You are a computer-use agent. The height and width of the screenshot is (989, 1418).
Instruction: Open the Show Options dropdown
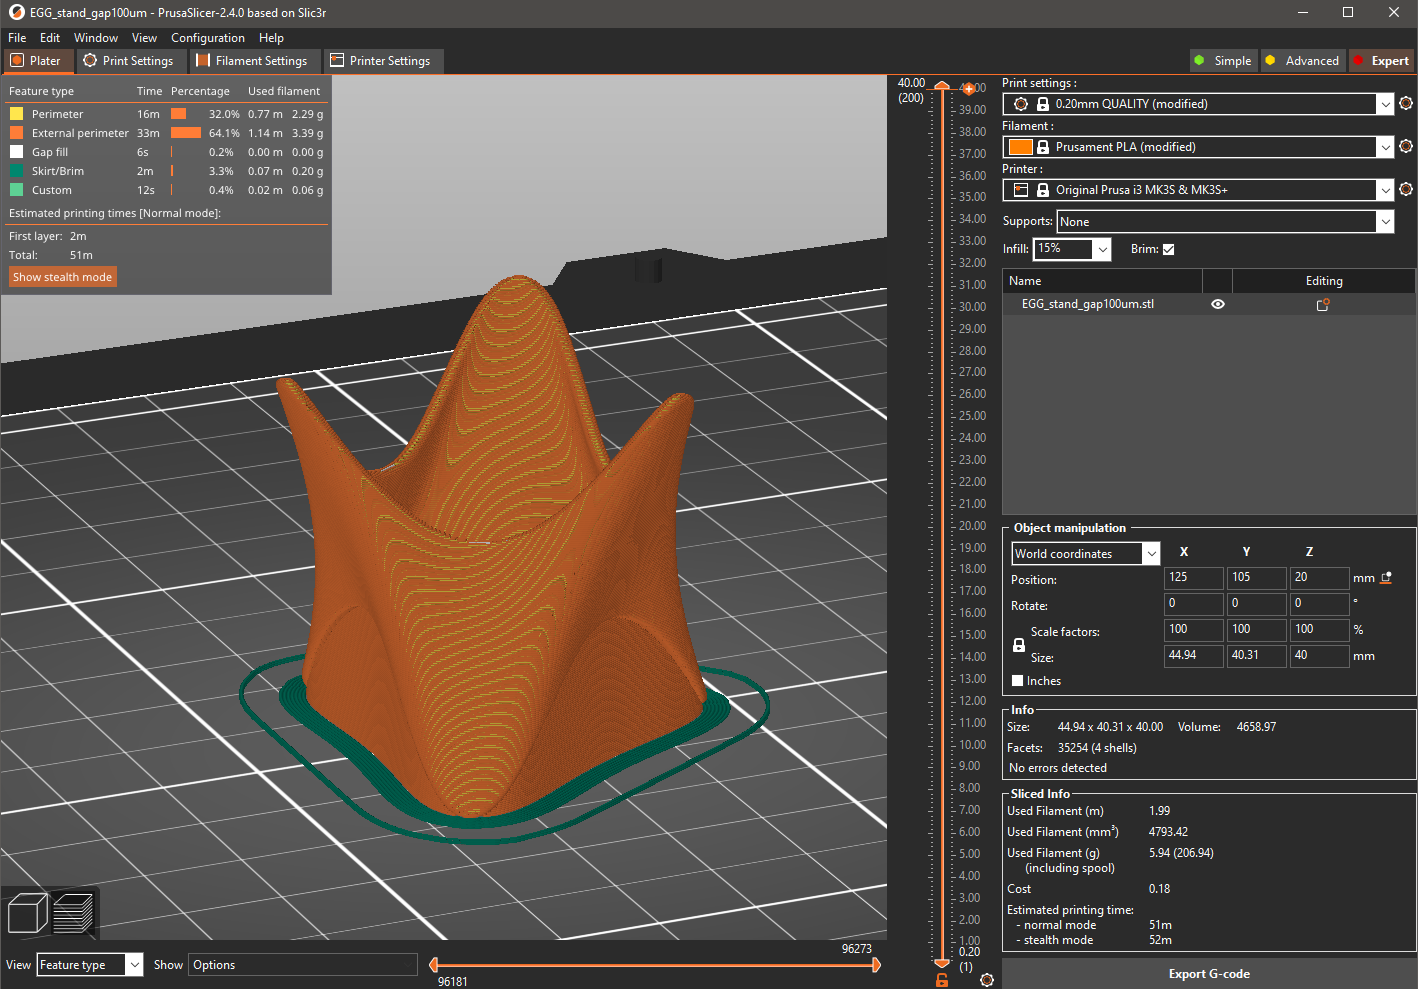click(x=303, y=965)
